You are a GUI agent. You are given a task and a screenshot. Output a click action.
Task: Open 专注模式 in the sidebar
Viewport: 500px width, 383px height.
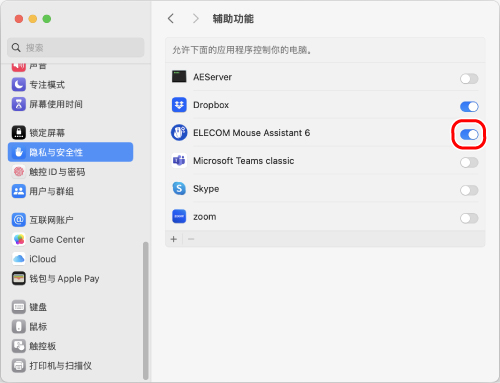click(x=47, y=85)
